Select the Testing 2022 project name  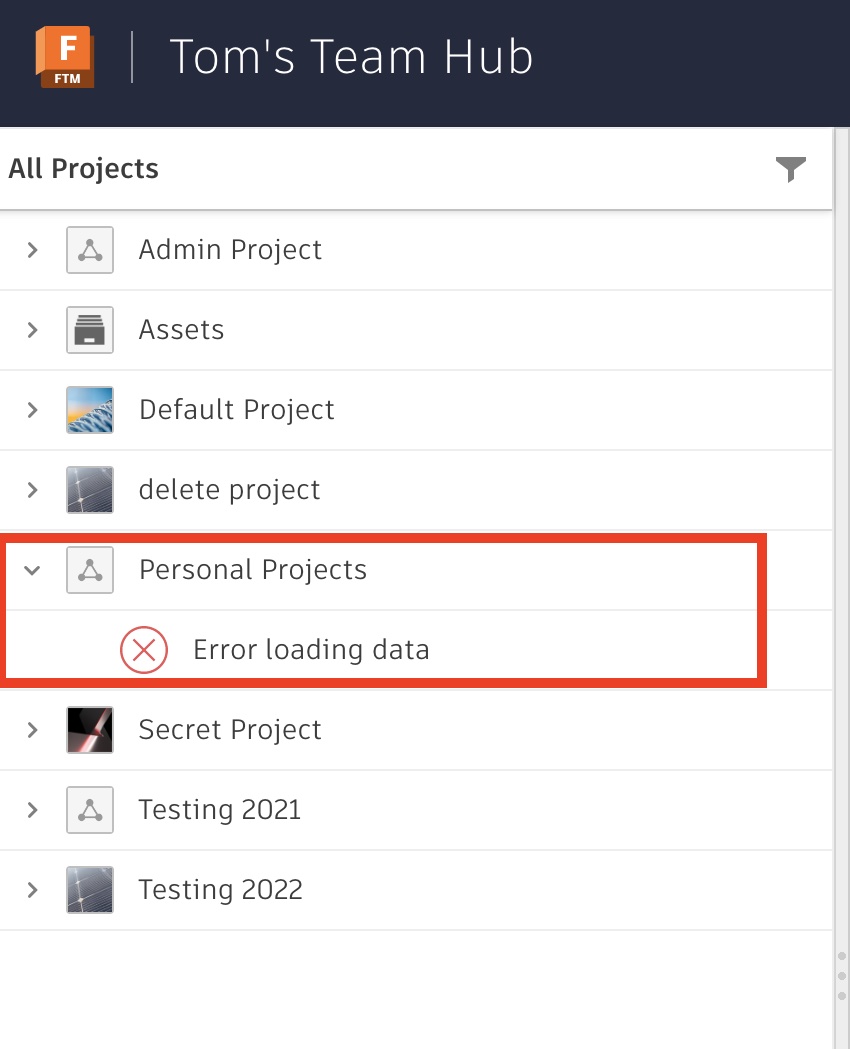coord(220,890)
